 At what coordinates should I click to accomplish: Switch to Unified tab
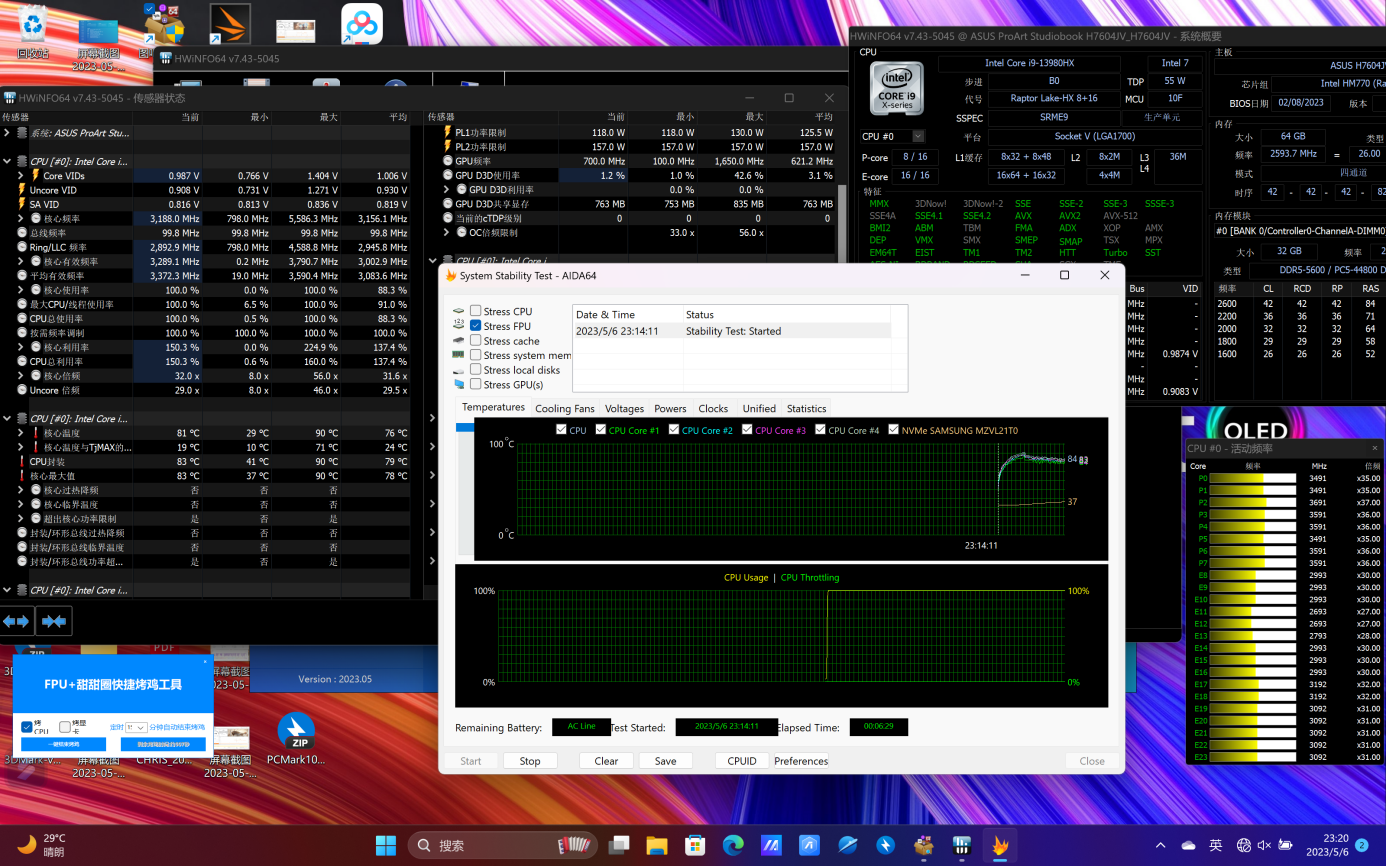click(759, 408)
